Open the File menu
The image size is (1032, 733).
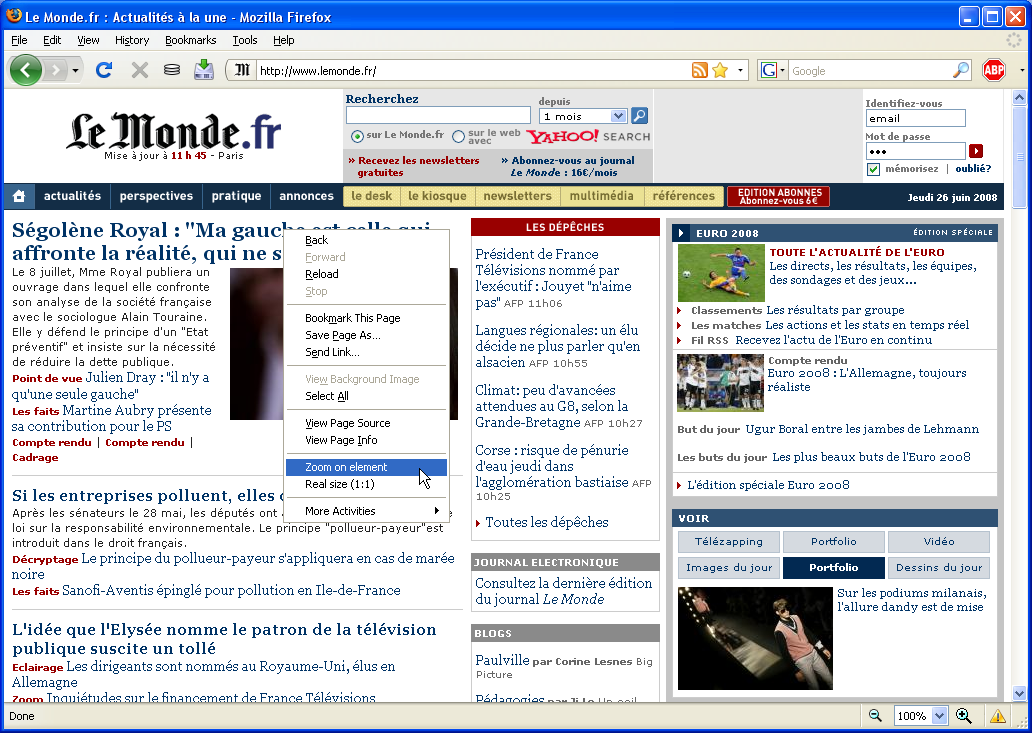pos(19,40)
